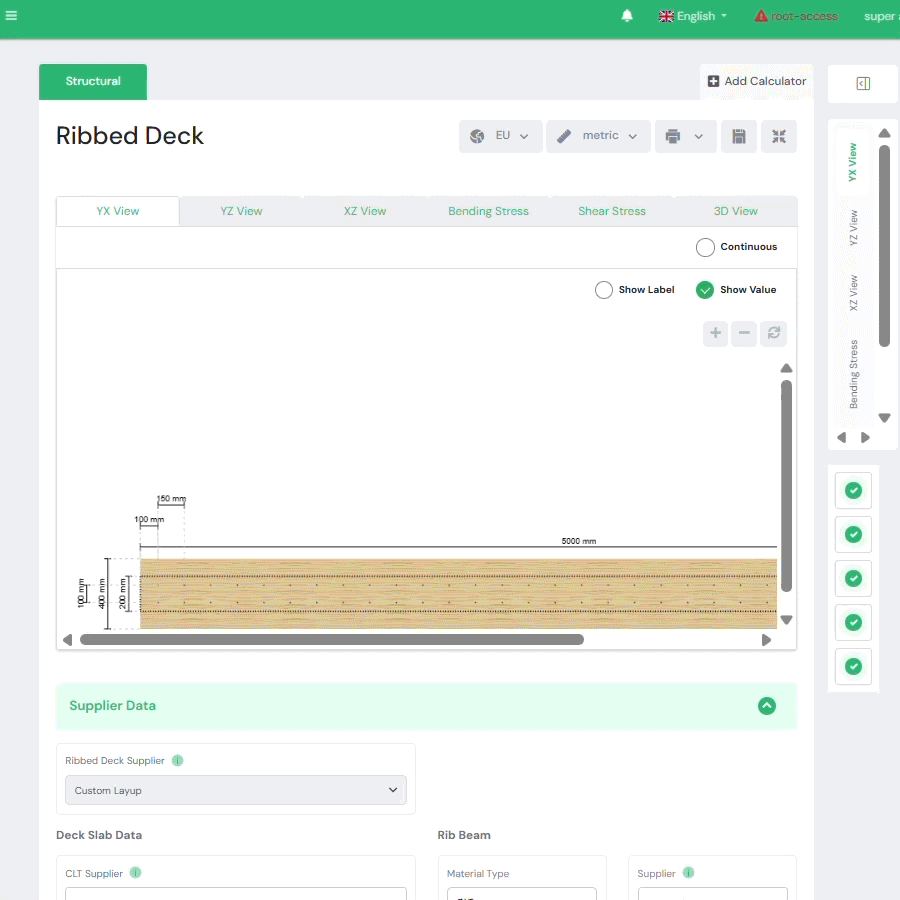The height and width of the screenshot is (900, 900).
Task: Zoom out with the minus icon
Action: (744, 333)
